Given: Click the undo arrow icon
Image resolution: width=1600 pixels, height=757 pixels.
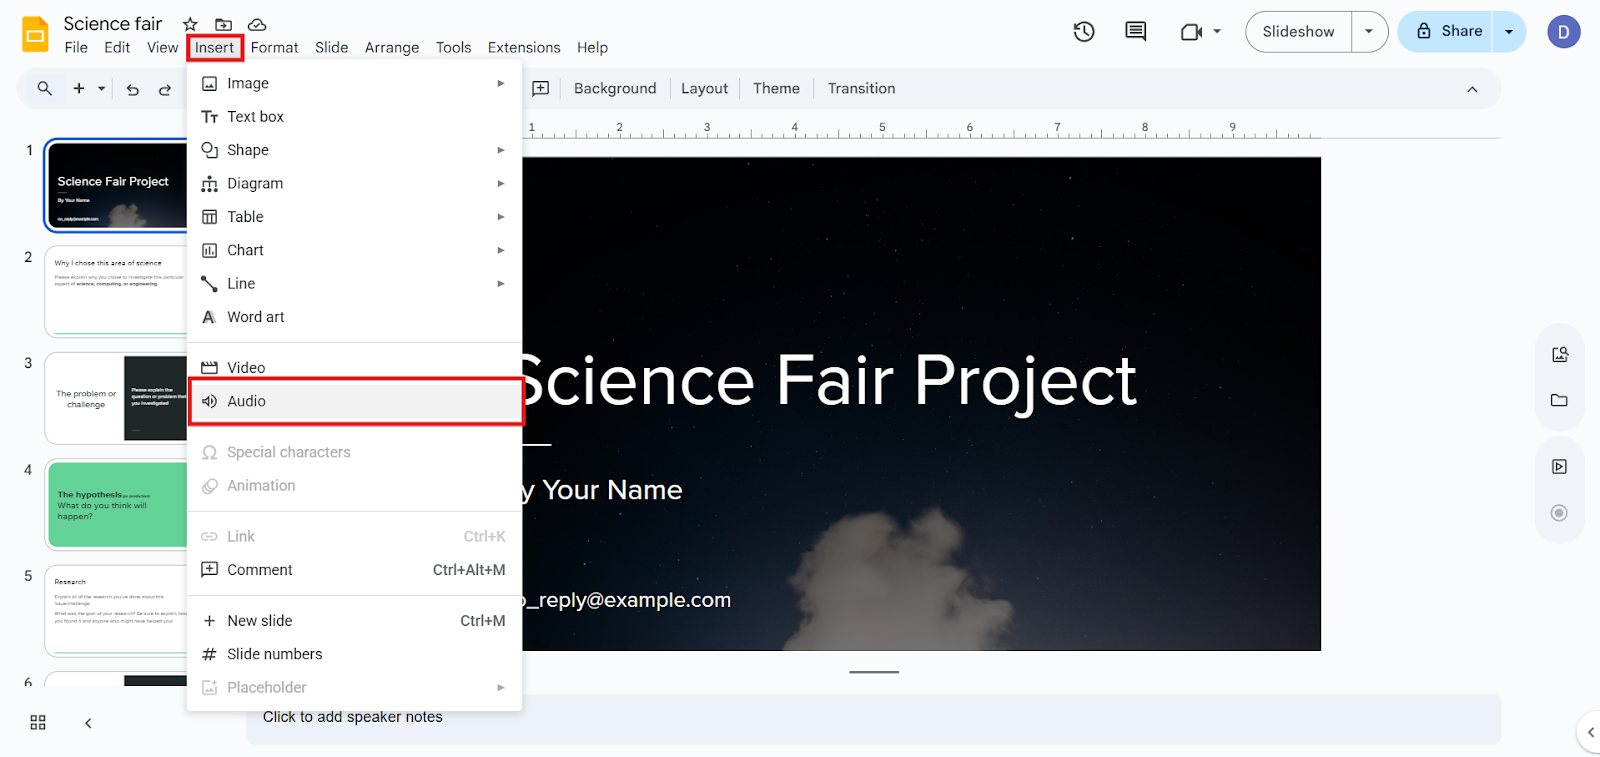Looking at the screenshot, I should 133,89.
